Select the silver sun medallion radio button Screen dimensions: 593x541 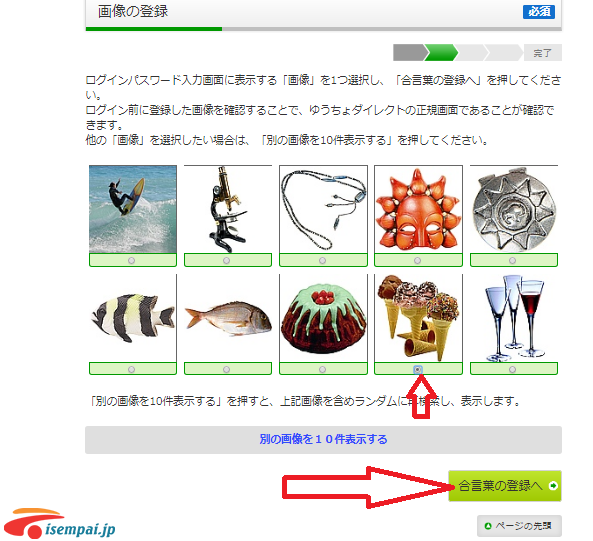(512, 260)
